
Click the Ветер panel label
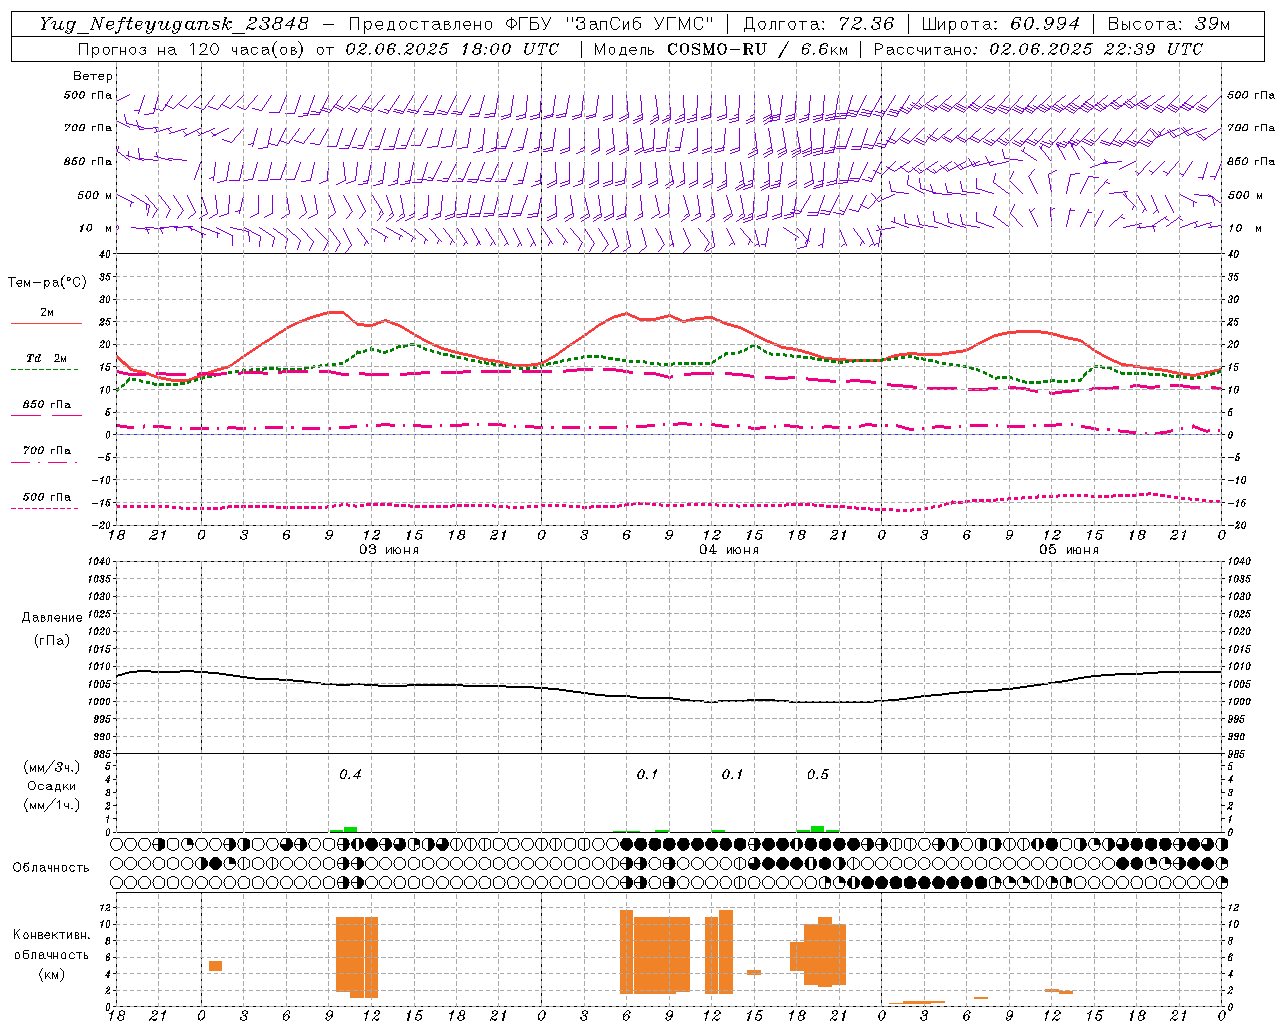pyautogui.click(x=93, y=76)
